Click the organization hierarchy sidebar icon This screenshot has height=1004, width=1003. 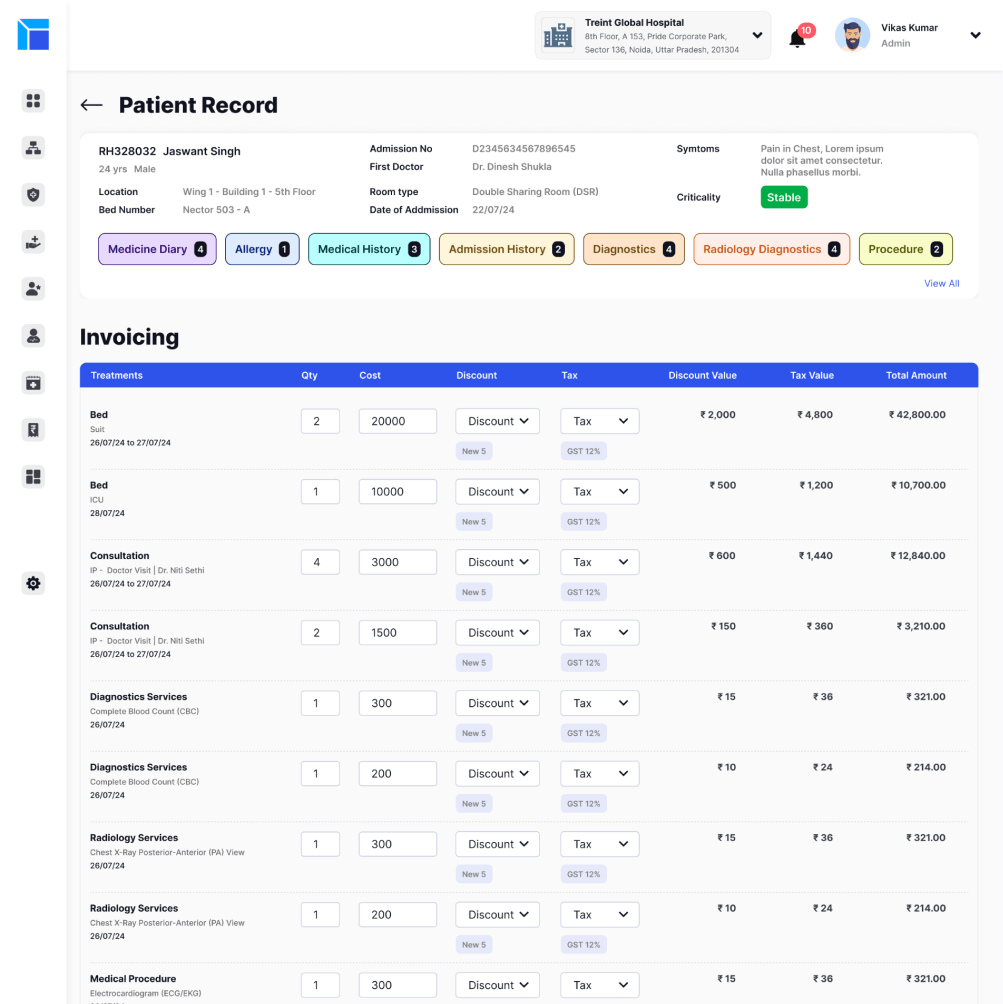pos(33,148)
